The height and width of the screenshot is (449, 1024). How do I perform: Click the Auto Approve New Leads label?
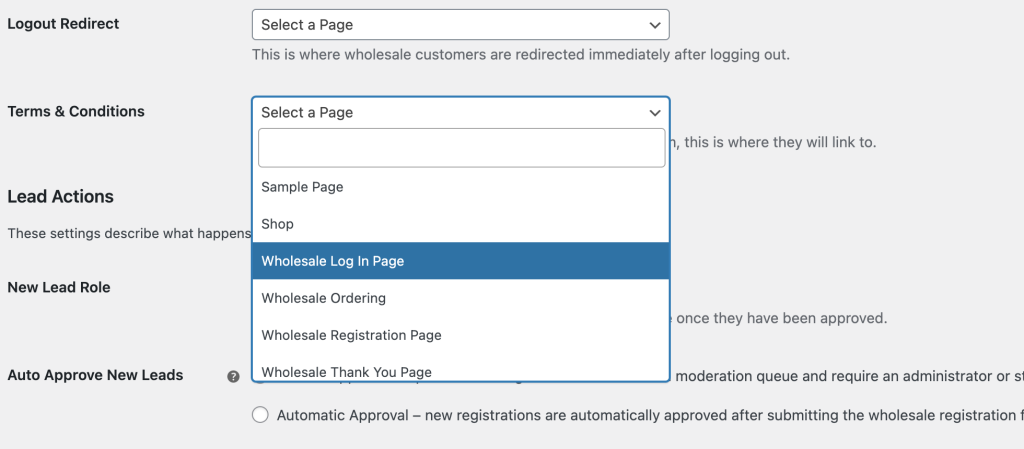coord(95,375)
